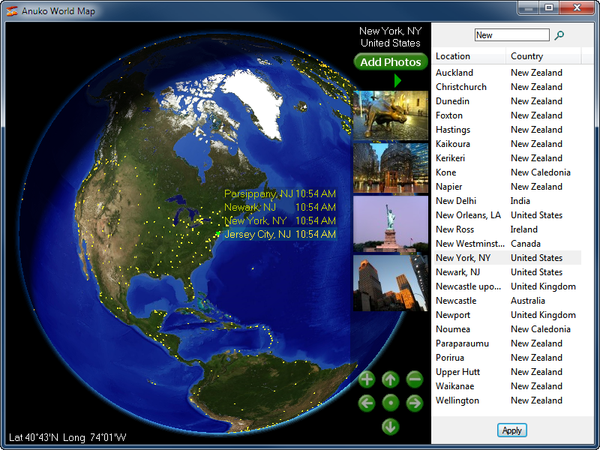Expand photos with the green triangle arrow
The height and width of the screenshot is (450, 600).
coord(397,80)
